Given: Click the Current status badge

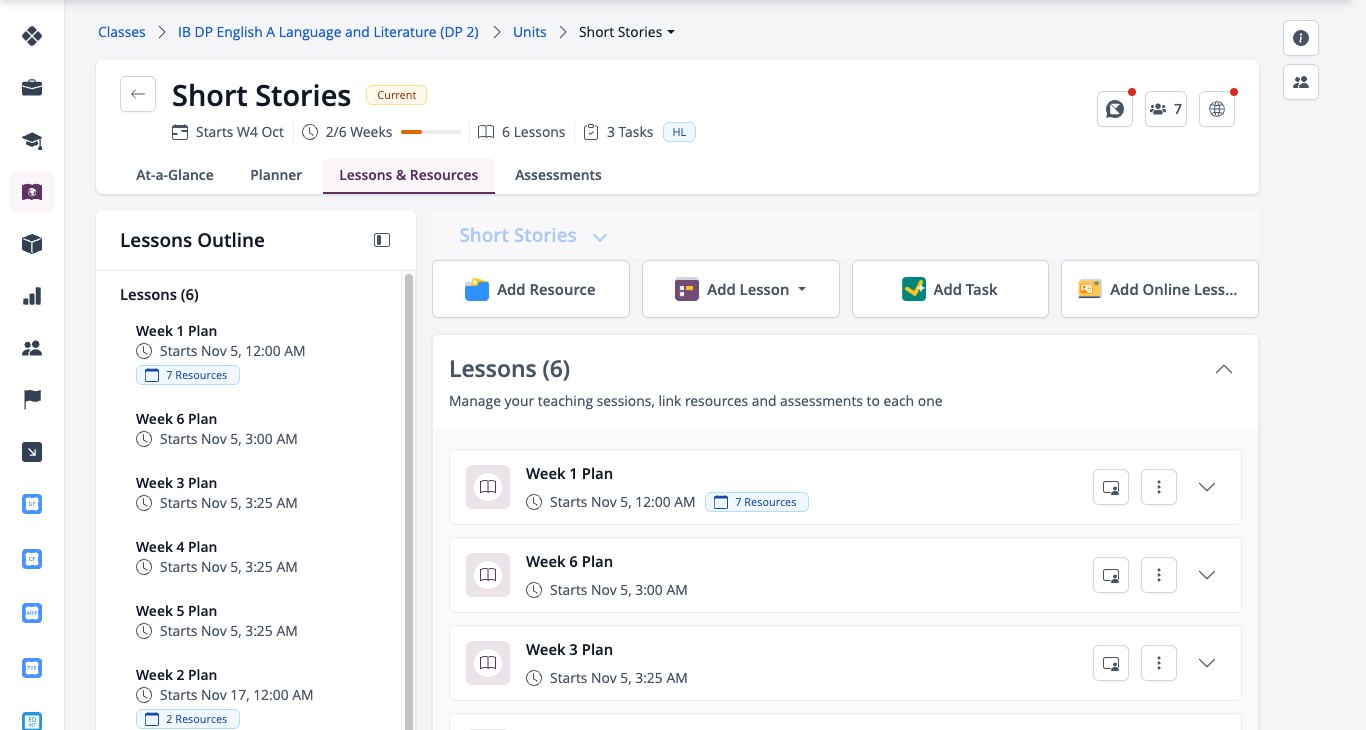Looking at the screenshot, I should pos(397,95).
